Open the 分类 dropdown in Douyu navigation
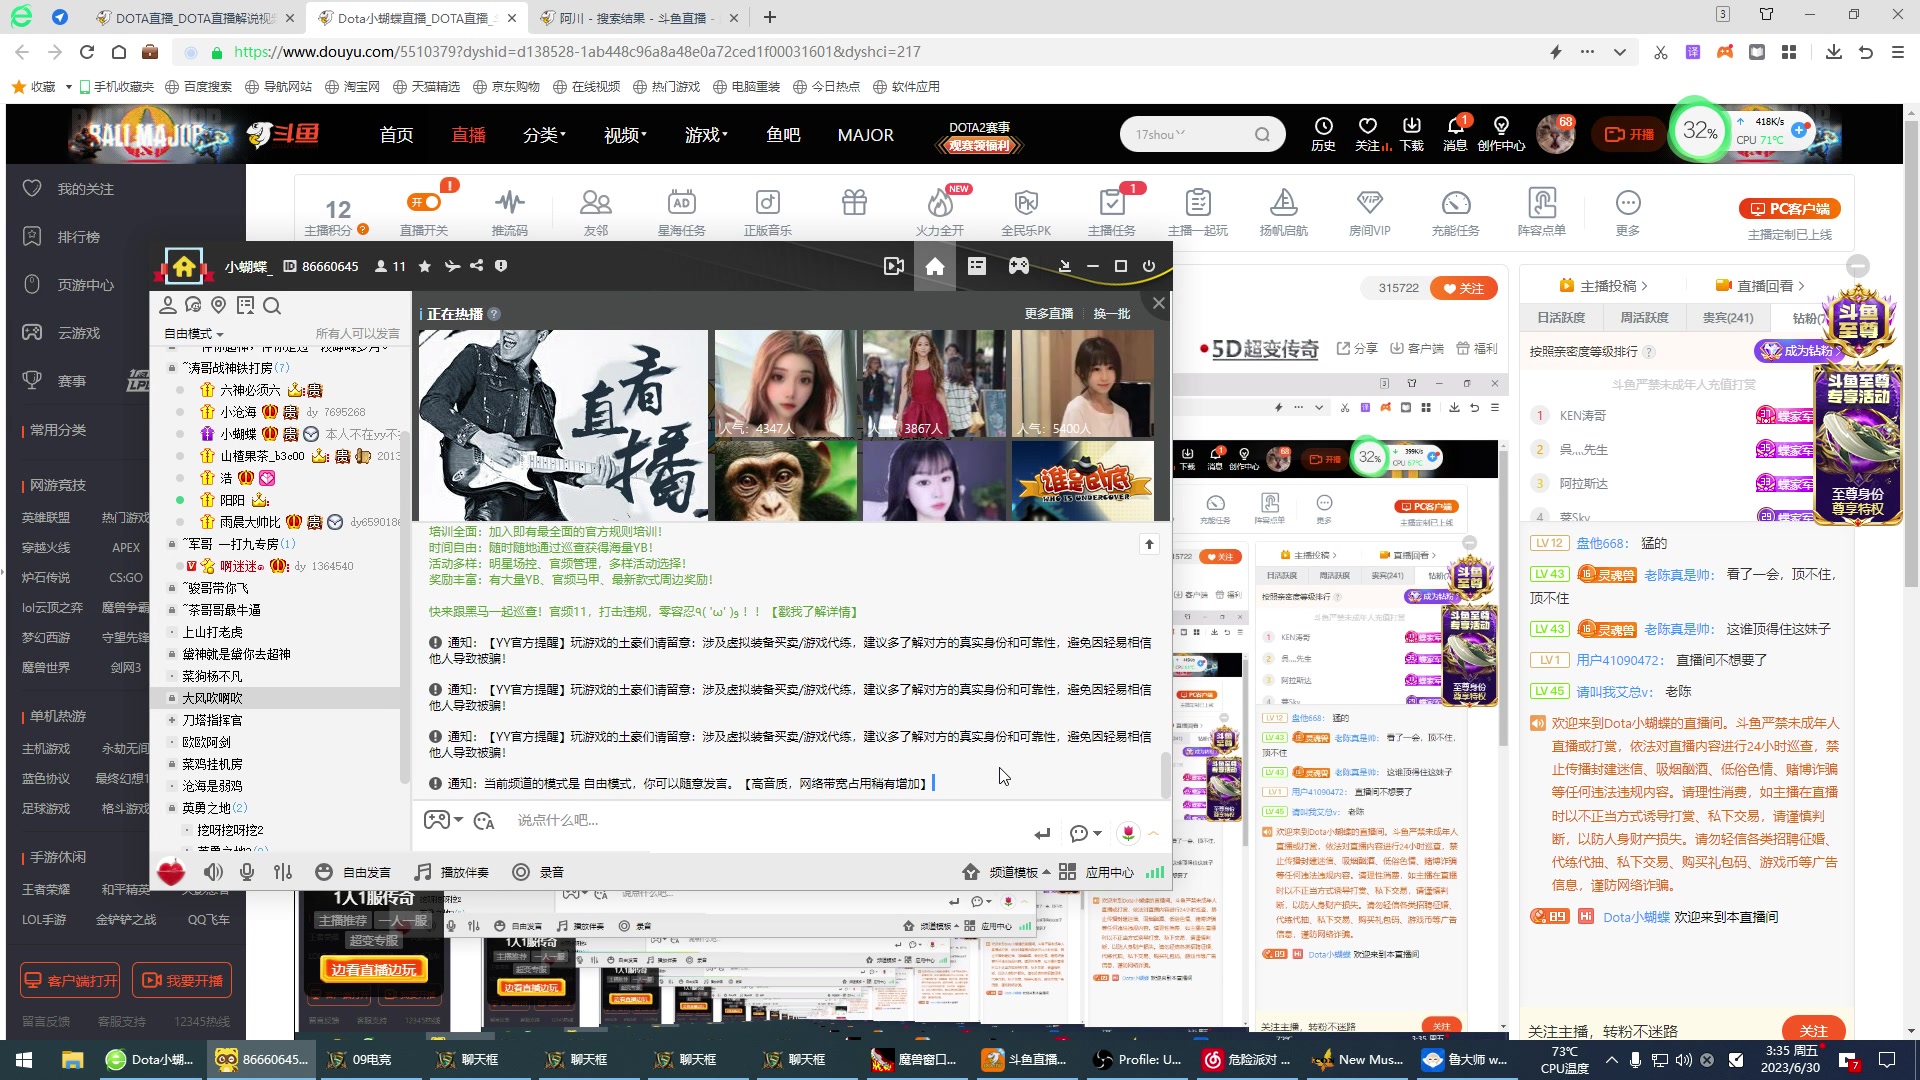The image size is (1920, 1080). tap(544, 135)
